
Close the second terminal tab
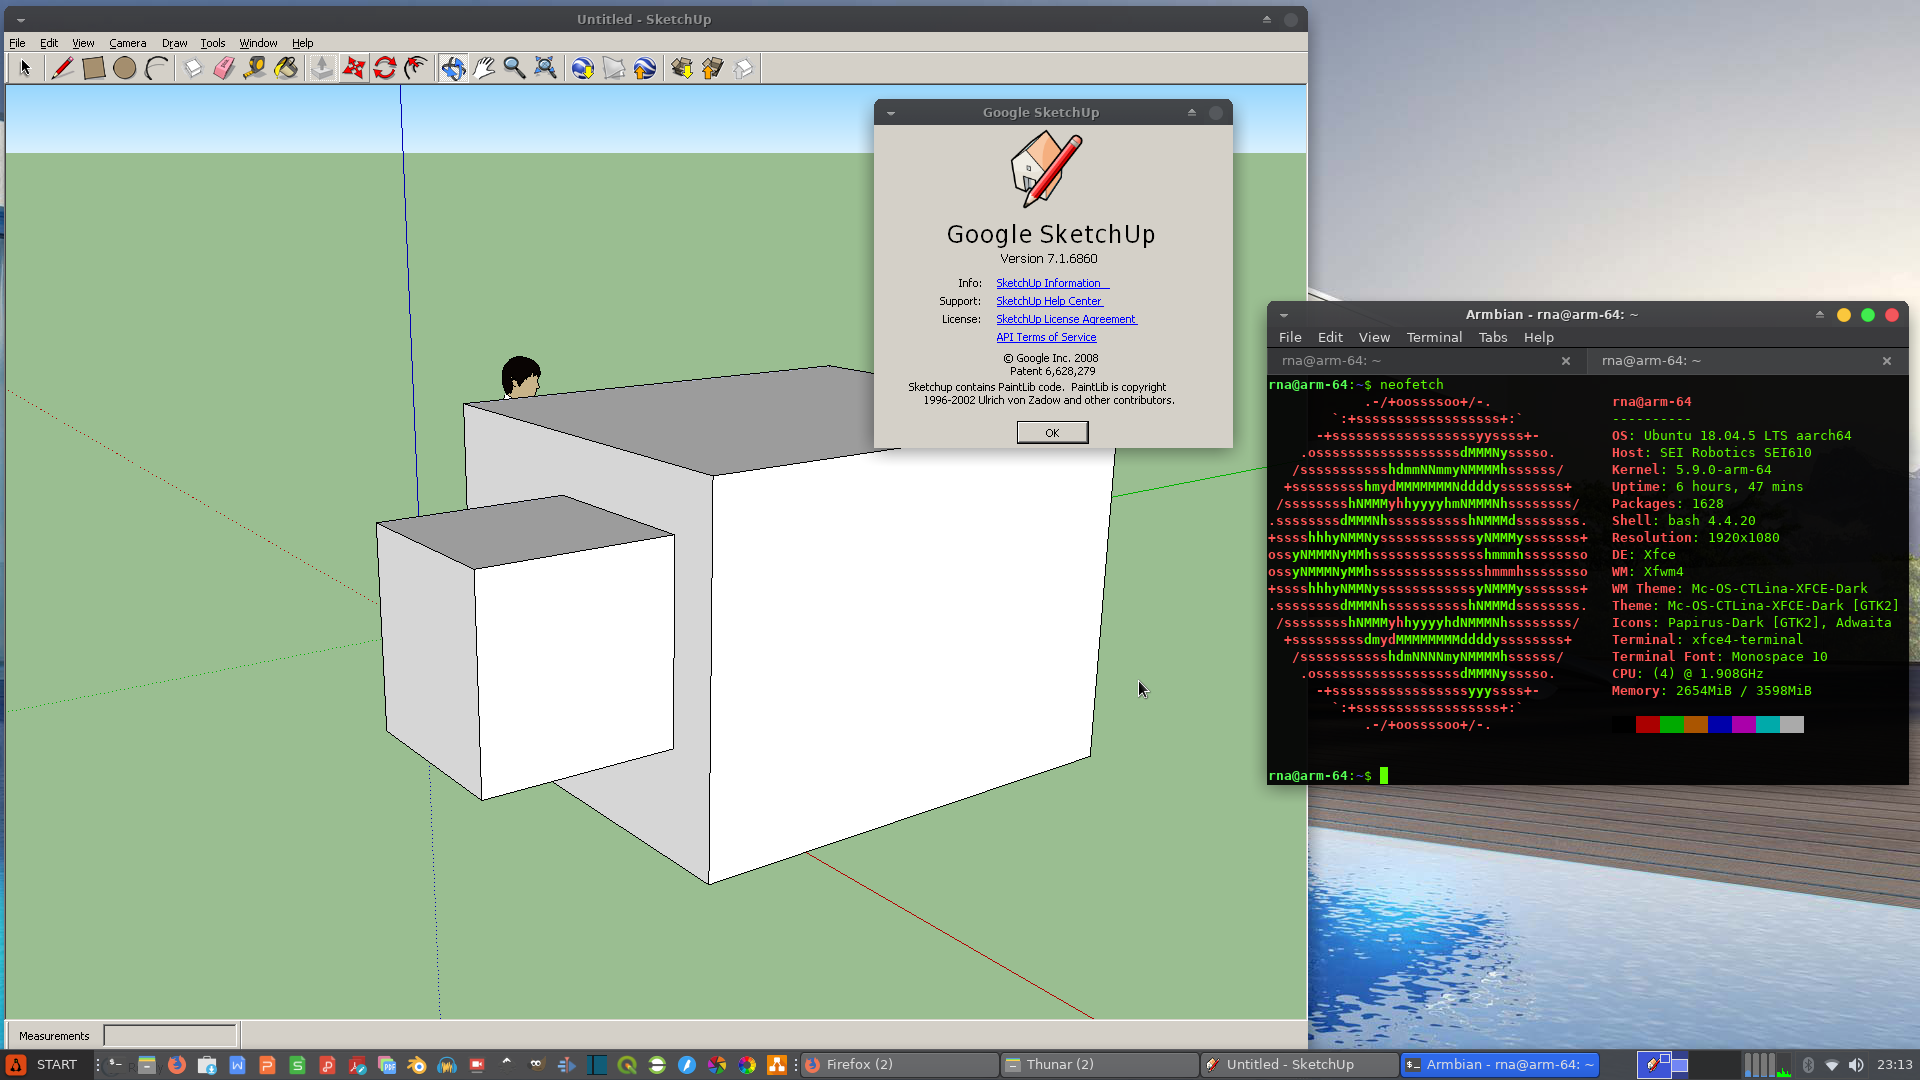(x=1887, y=361)
